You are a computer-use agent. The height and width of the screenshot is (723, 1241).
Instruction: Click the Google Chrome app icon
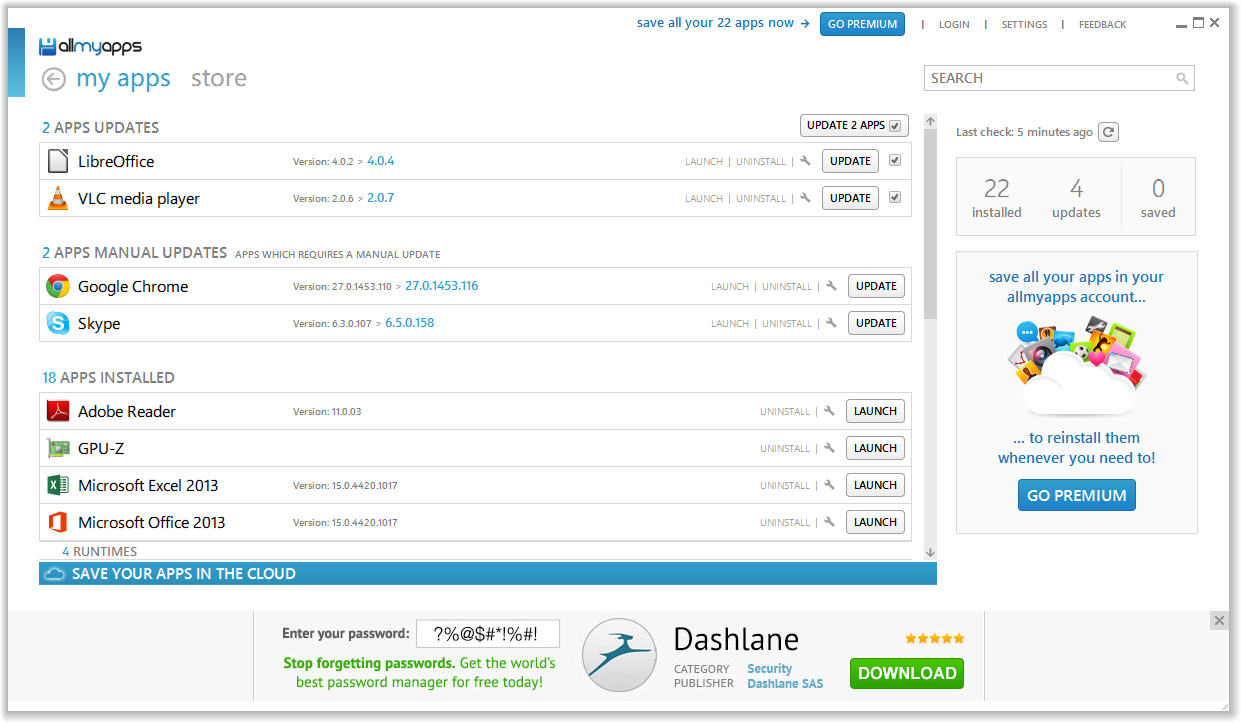[x=58, y=286]
